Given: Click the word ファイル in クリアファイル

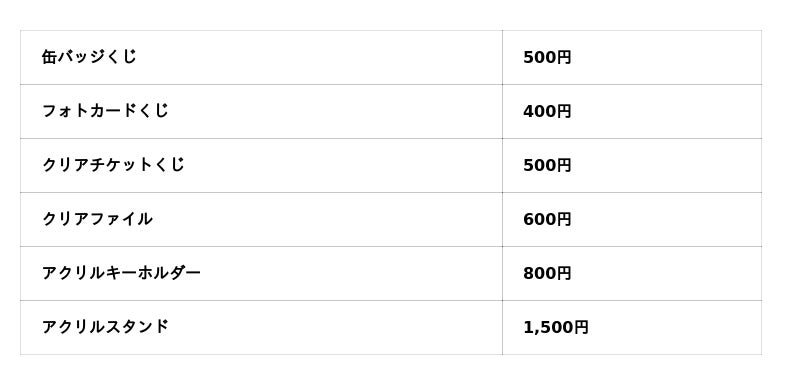Looking at the screenshot, I should [x=121, y=219].
